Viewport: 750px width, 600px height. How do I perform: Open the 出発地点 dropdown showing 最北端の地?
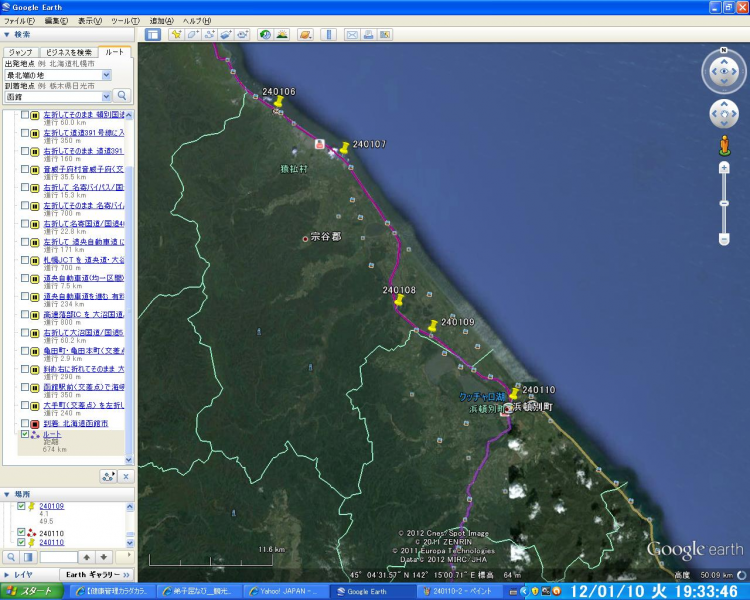107,75
